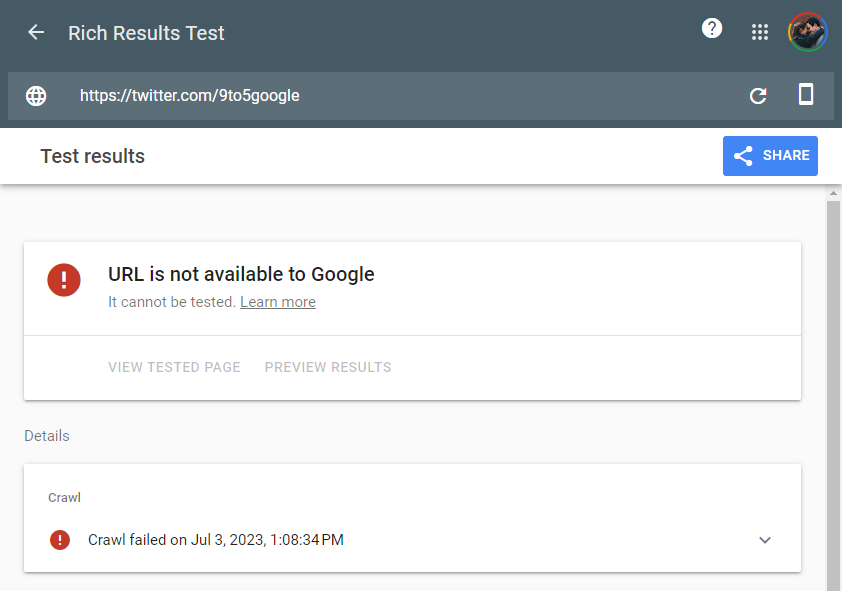Open the help question mark icon
The image size is (842, 591).
[712, 29]
